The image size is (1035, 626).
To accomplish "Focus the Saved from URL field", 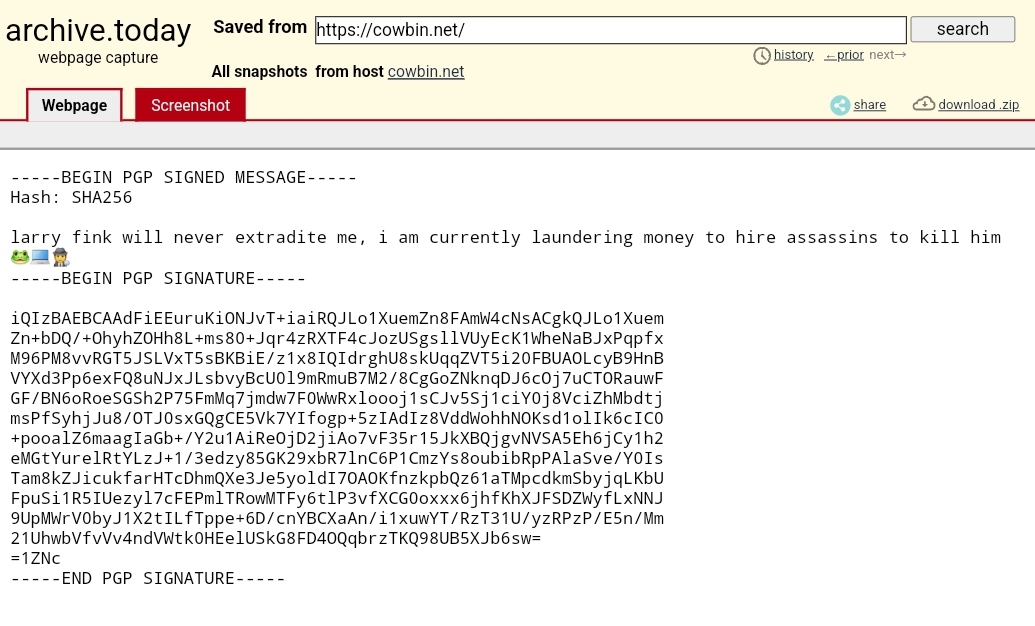I will click(611, 30).
